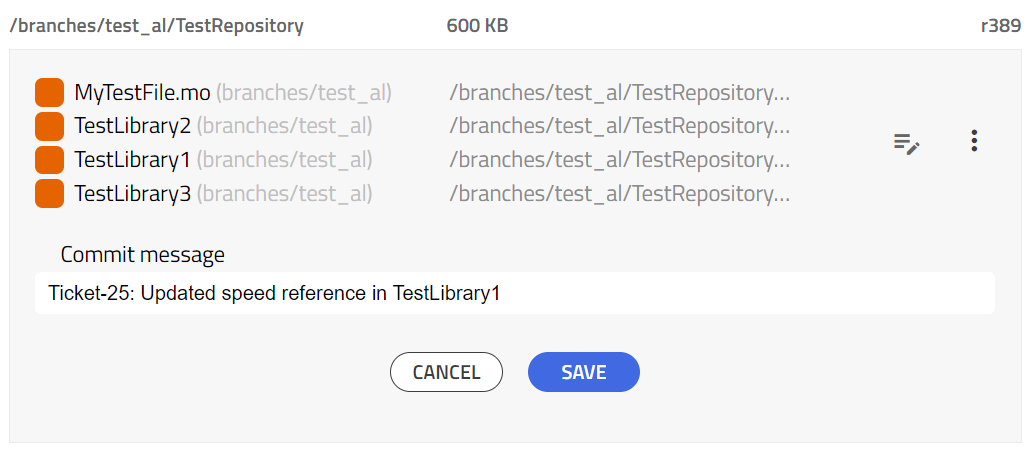Click the SAVE button
The height and width of the screenshot is (461, 1033).
584,372
